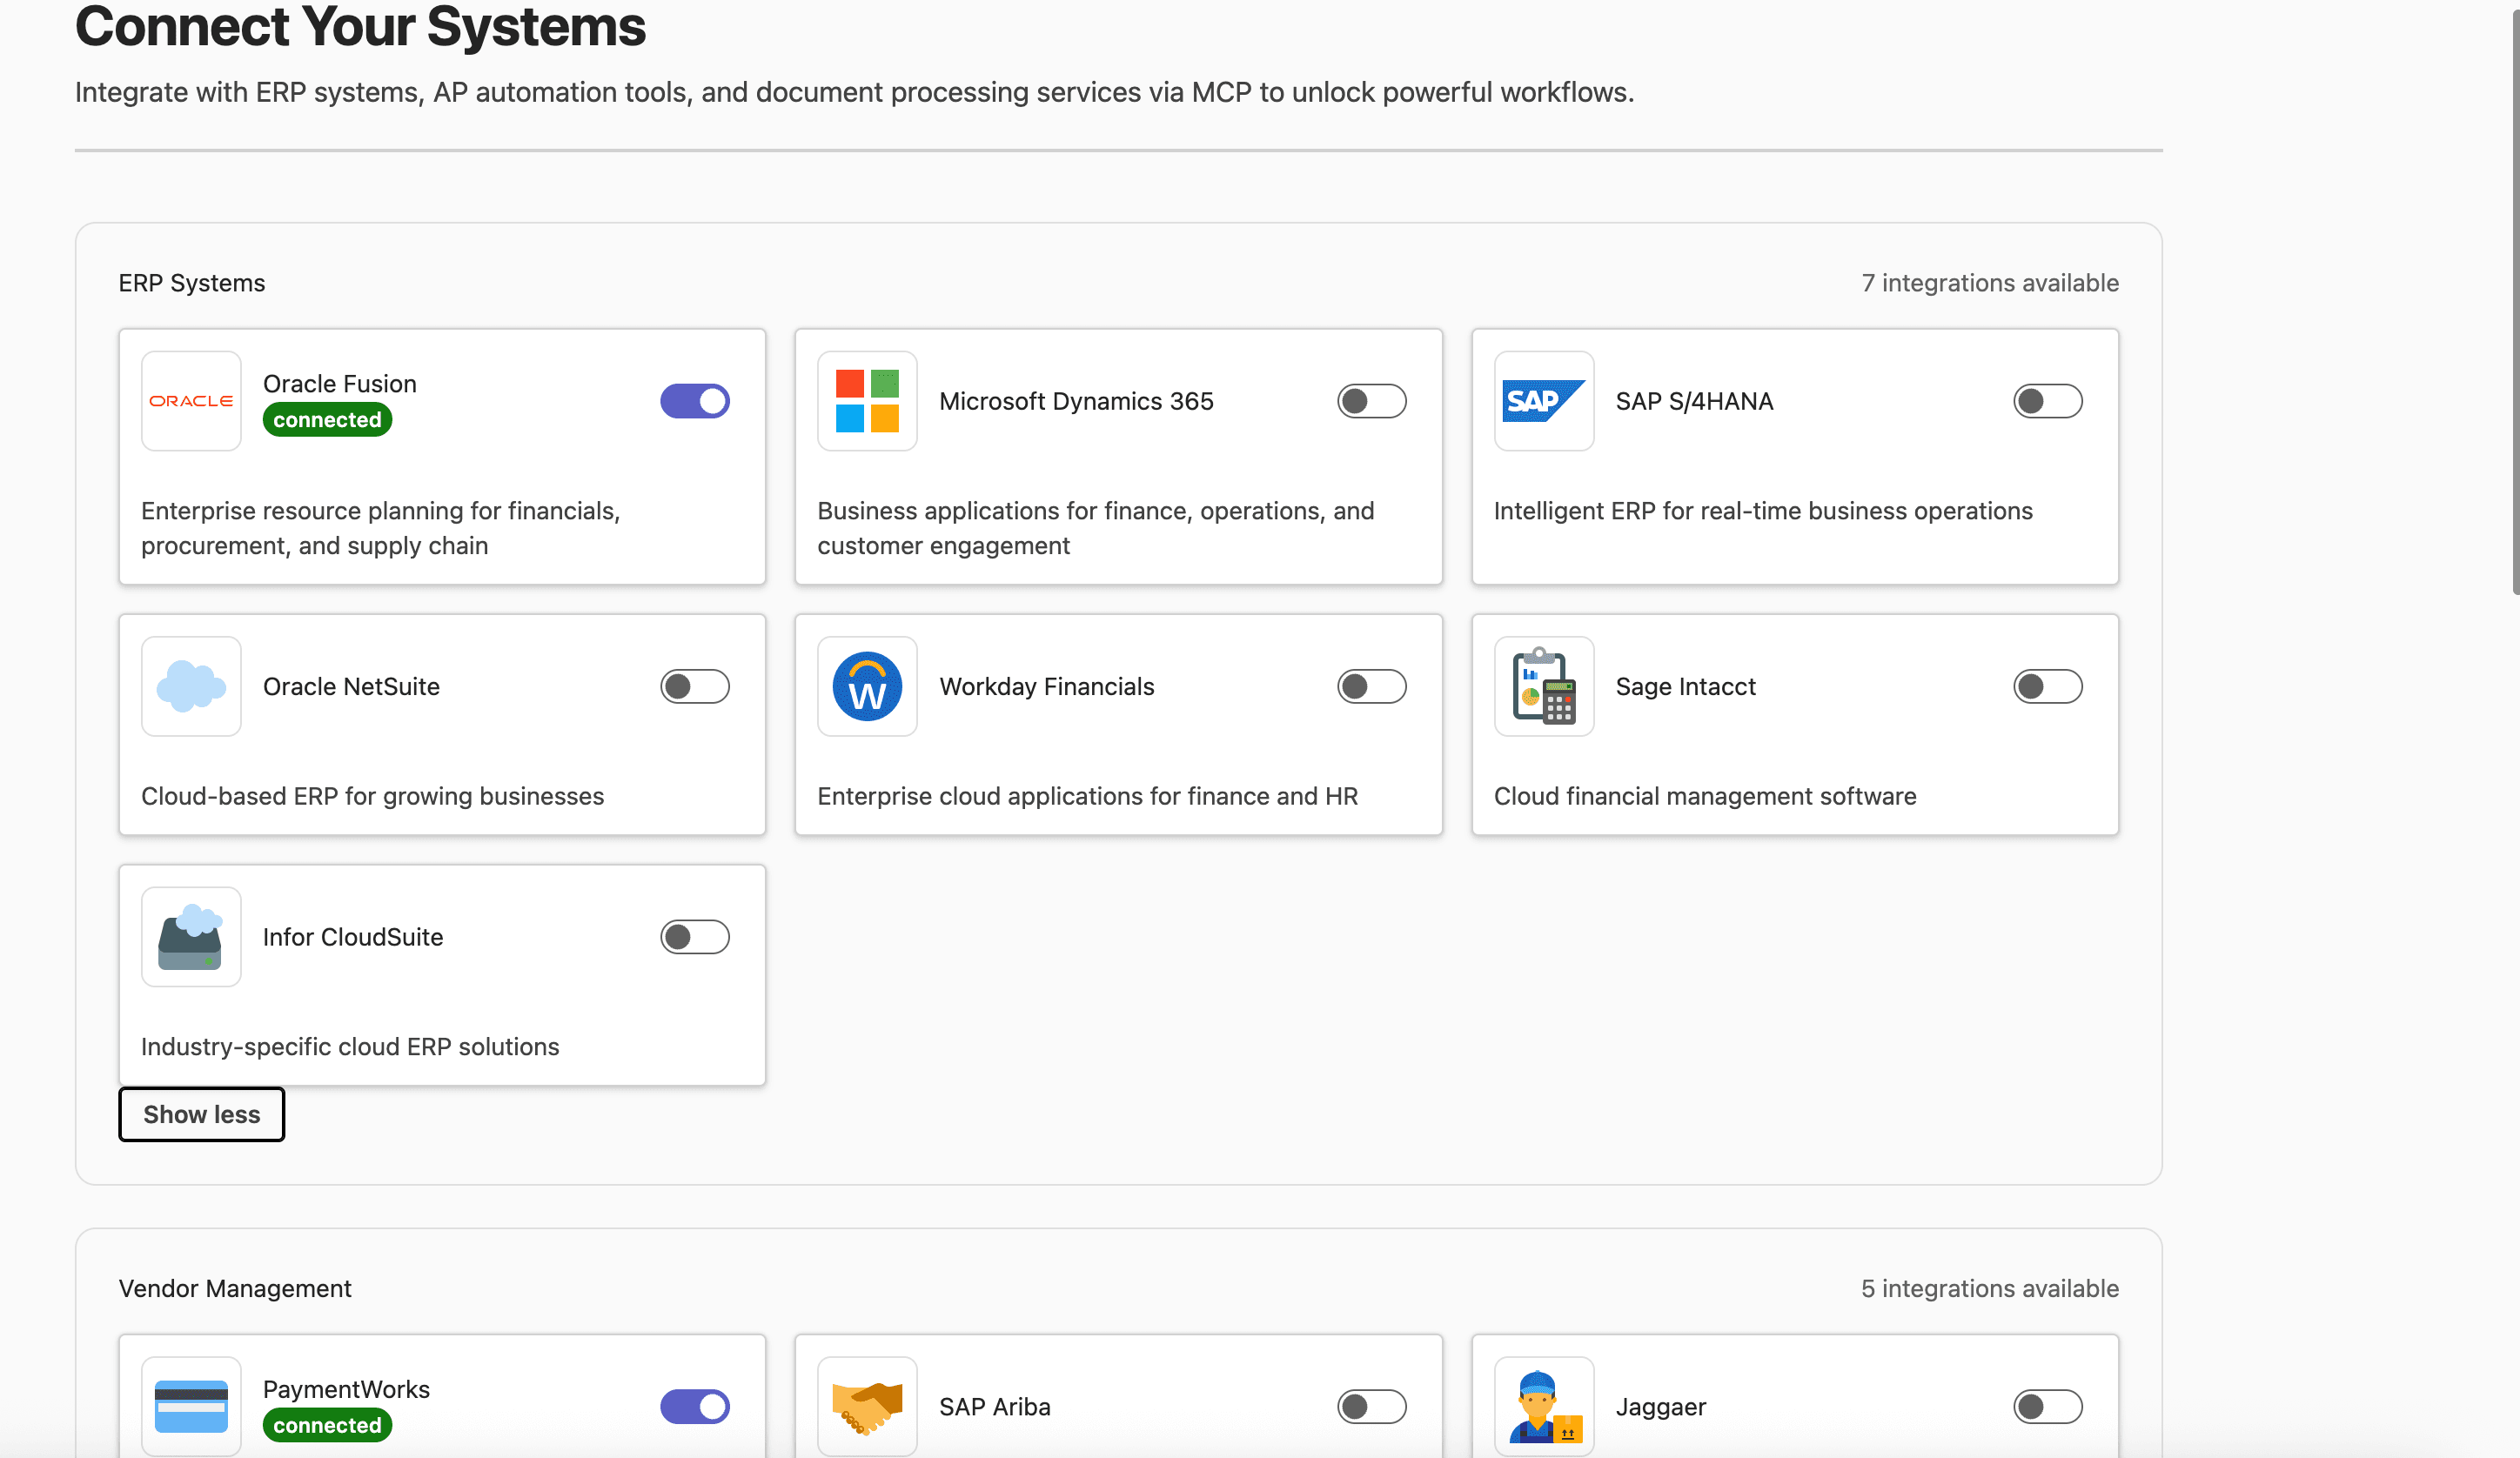Click 'Intelligent ERP for real-time business operations'

(x=1763, y=511)
